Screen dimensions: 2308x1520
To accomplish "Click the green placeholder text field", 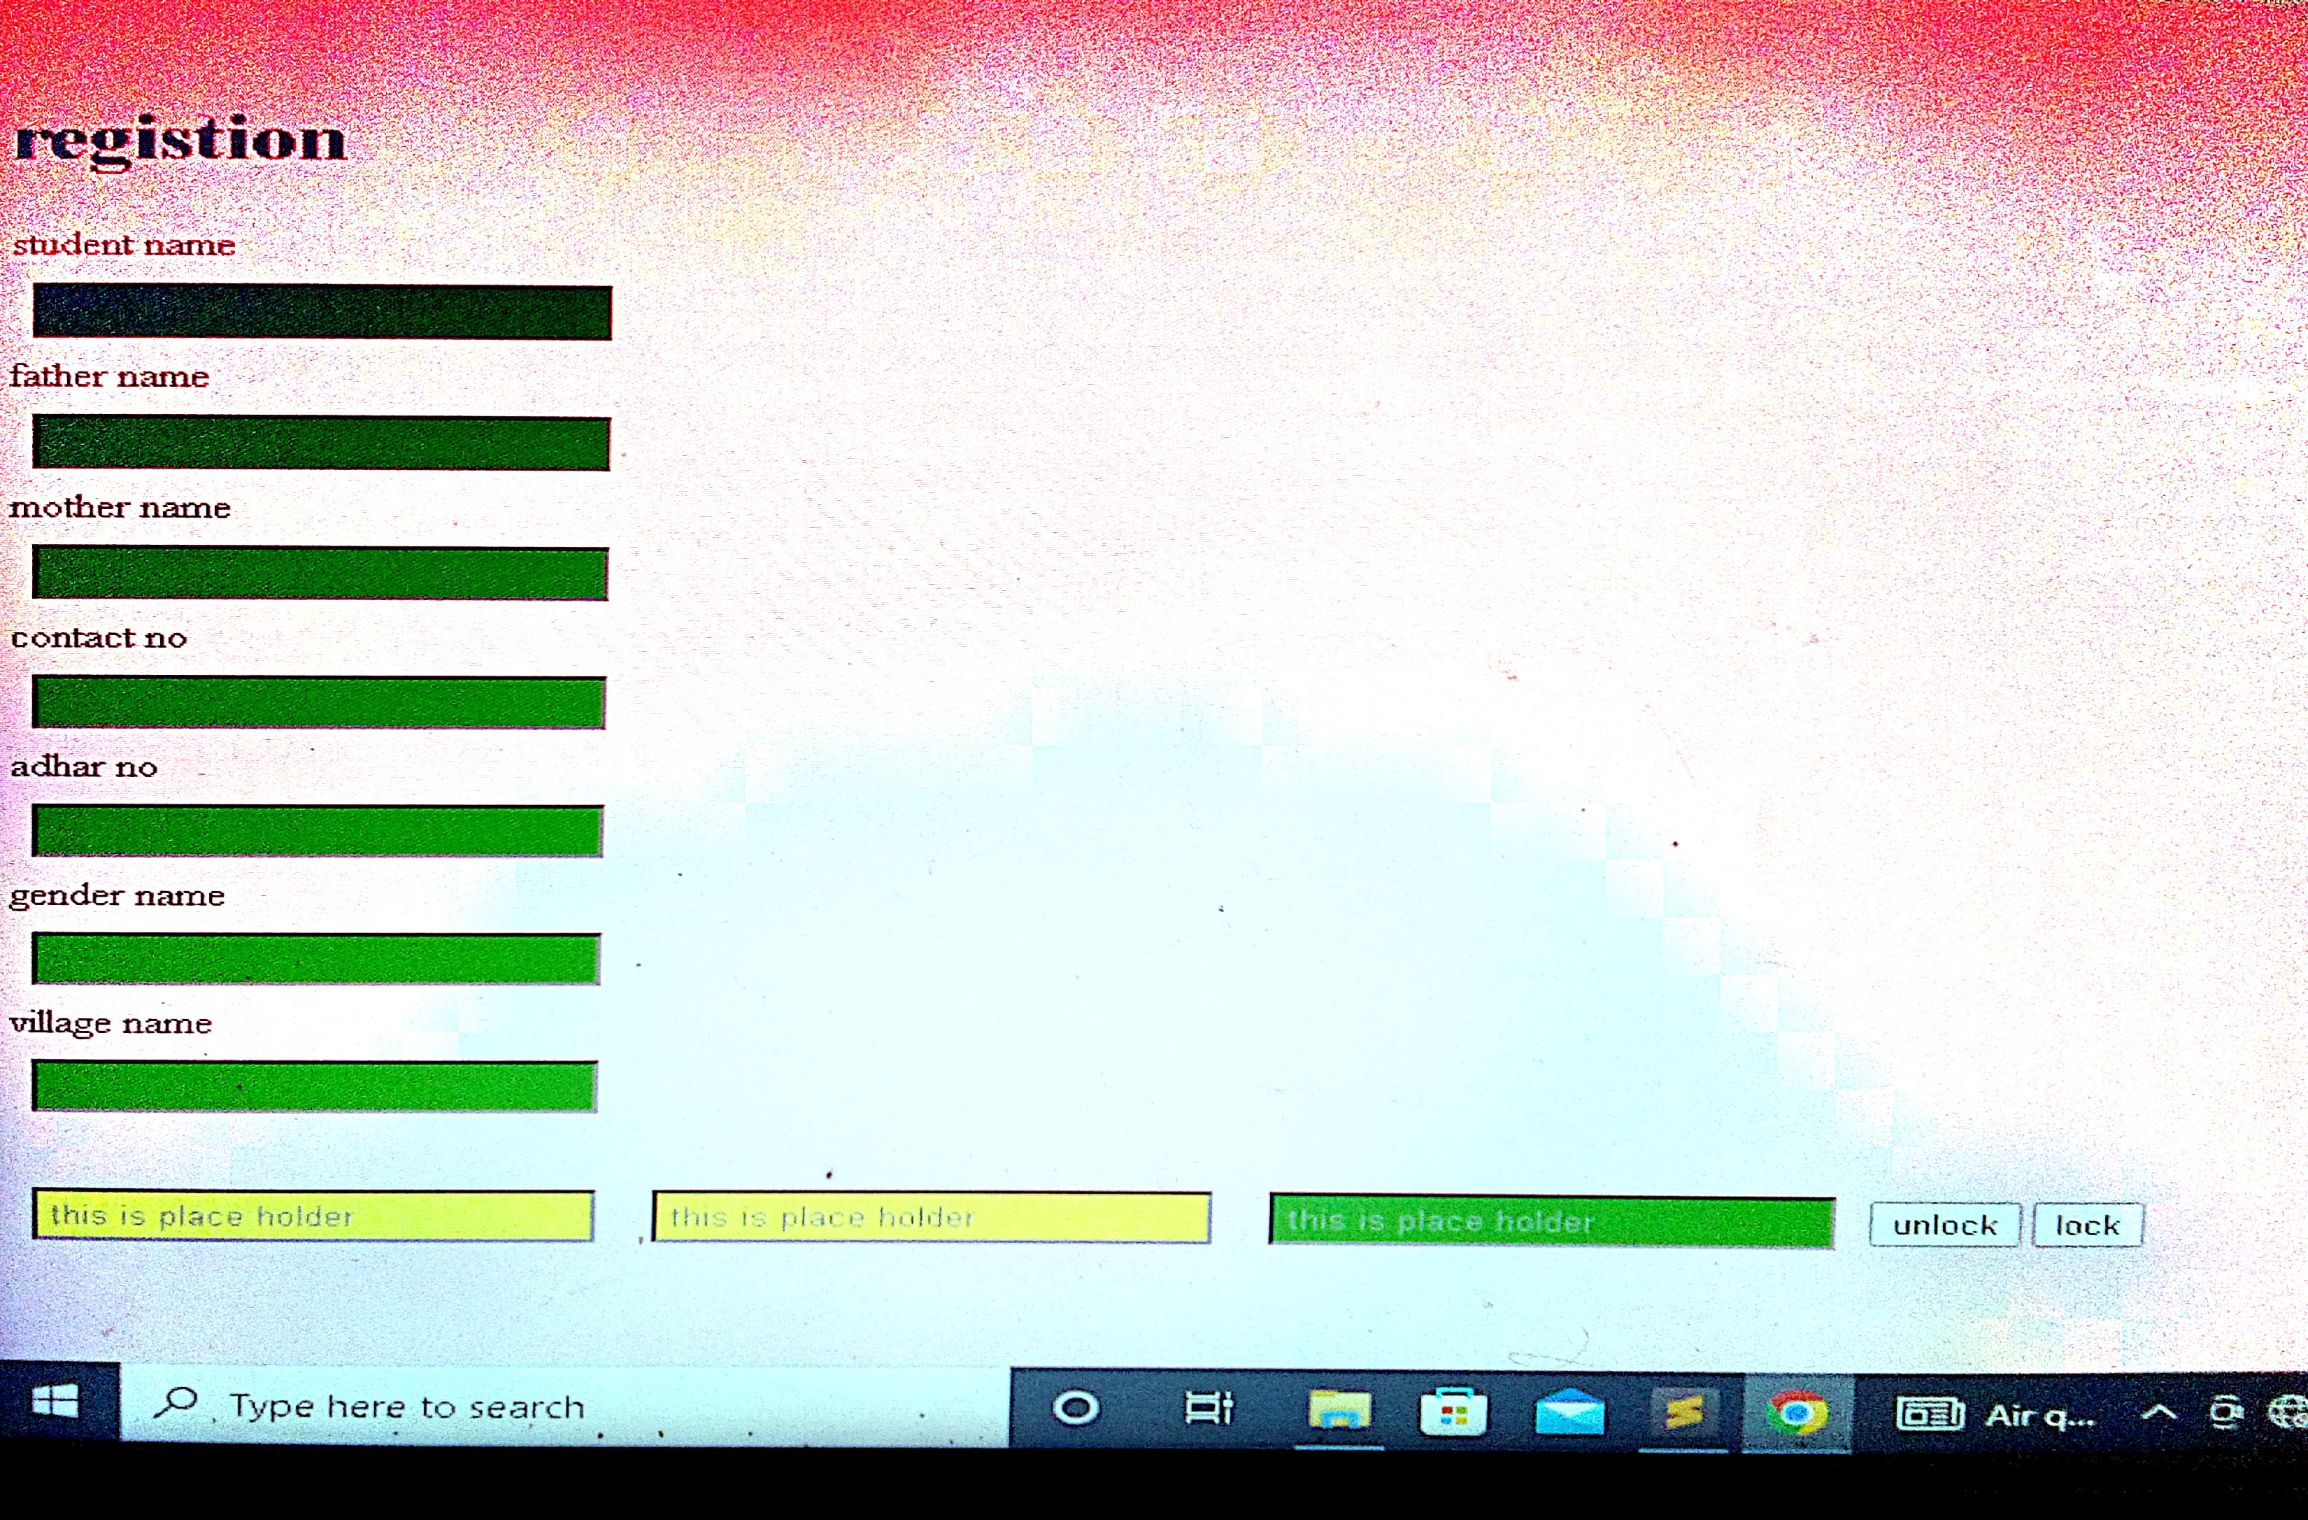I will 1551,1221.
